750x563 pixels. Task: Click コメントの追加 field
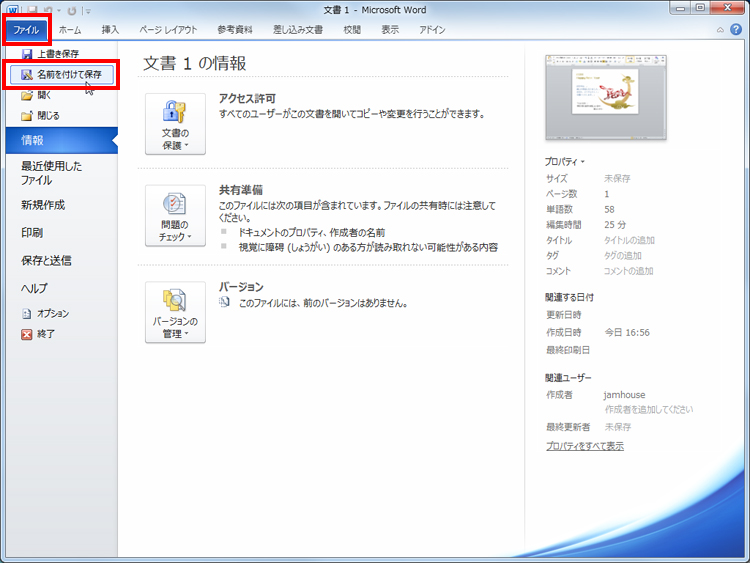click(x=628, y=271)
